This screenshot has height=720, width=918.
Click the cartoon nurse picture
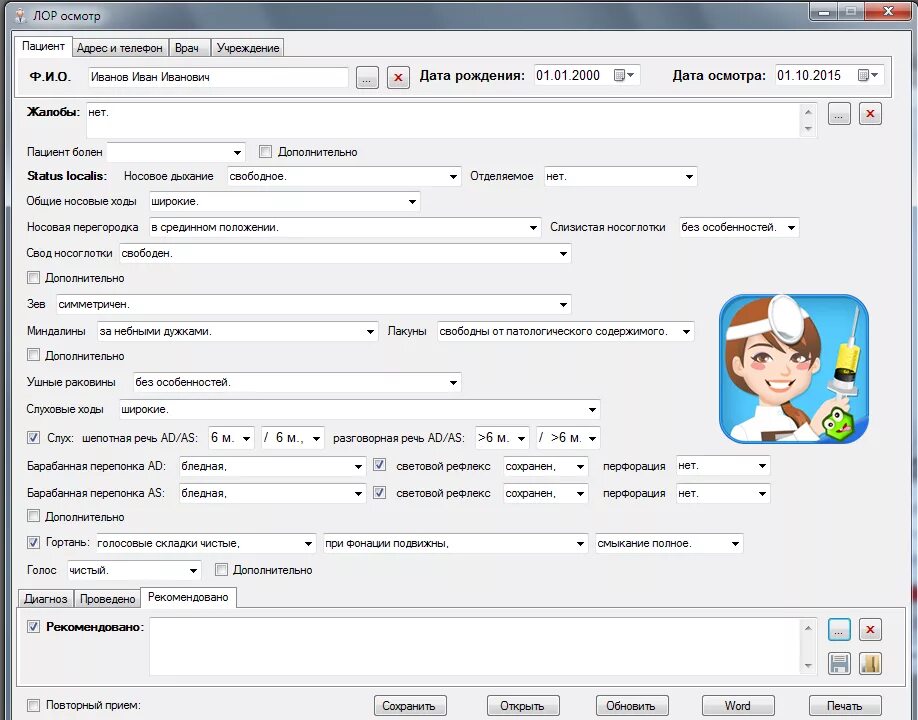tap(793, 369)
